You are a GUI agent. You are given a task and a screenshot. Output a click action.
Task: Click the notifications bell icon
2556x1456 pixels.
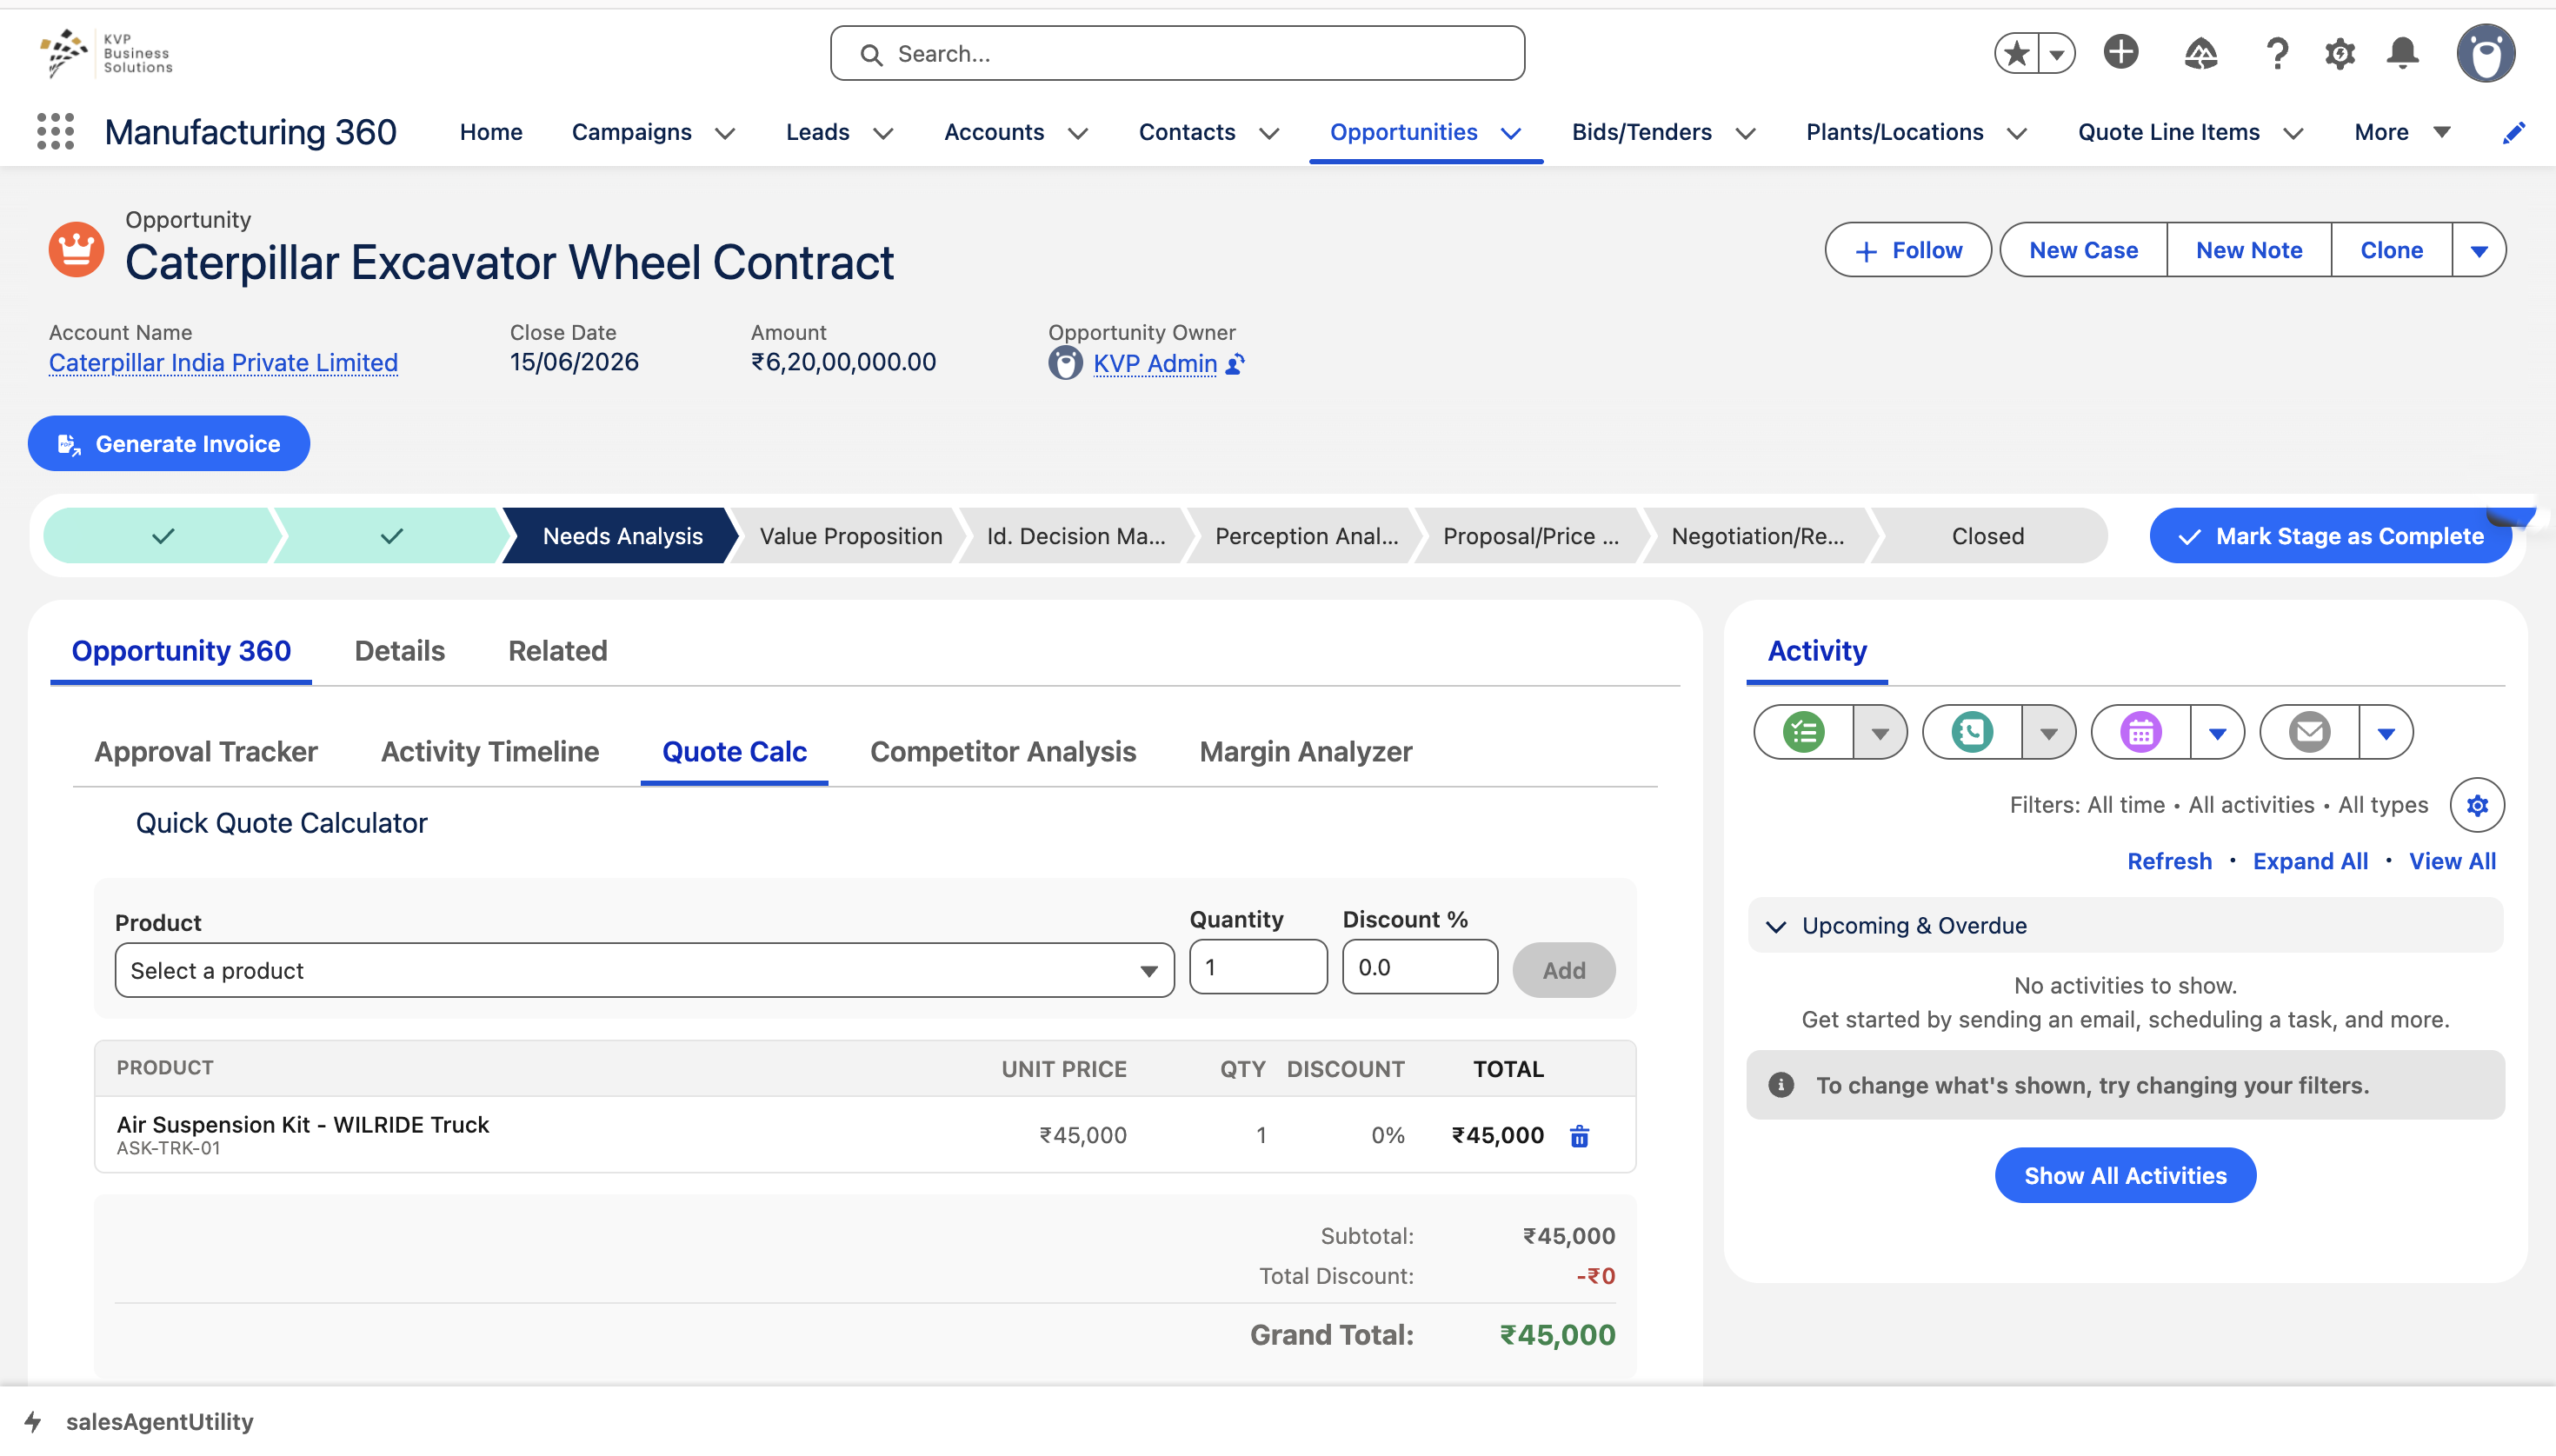2402,53
